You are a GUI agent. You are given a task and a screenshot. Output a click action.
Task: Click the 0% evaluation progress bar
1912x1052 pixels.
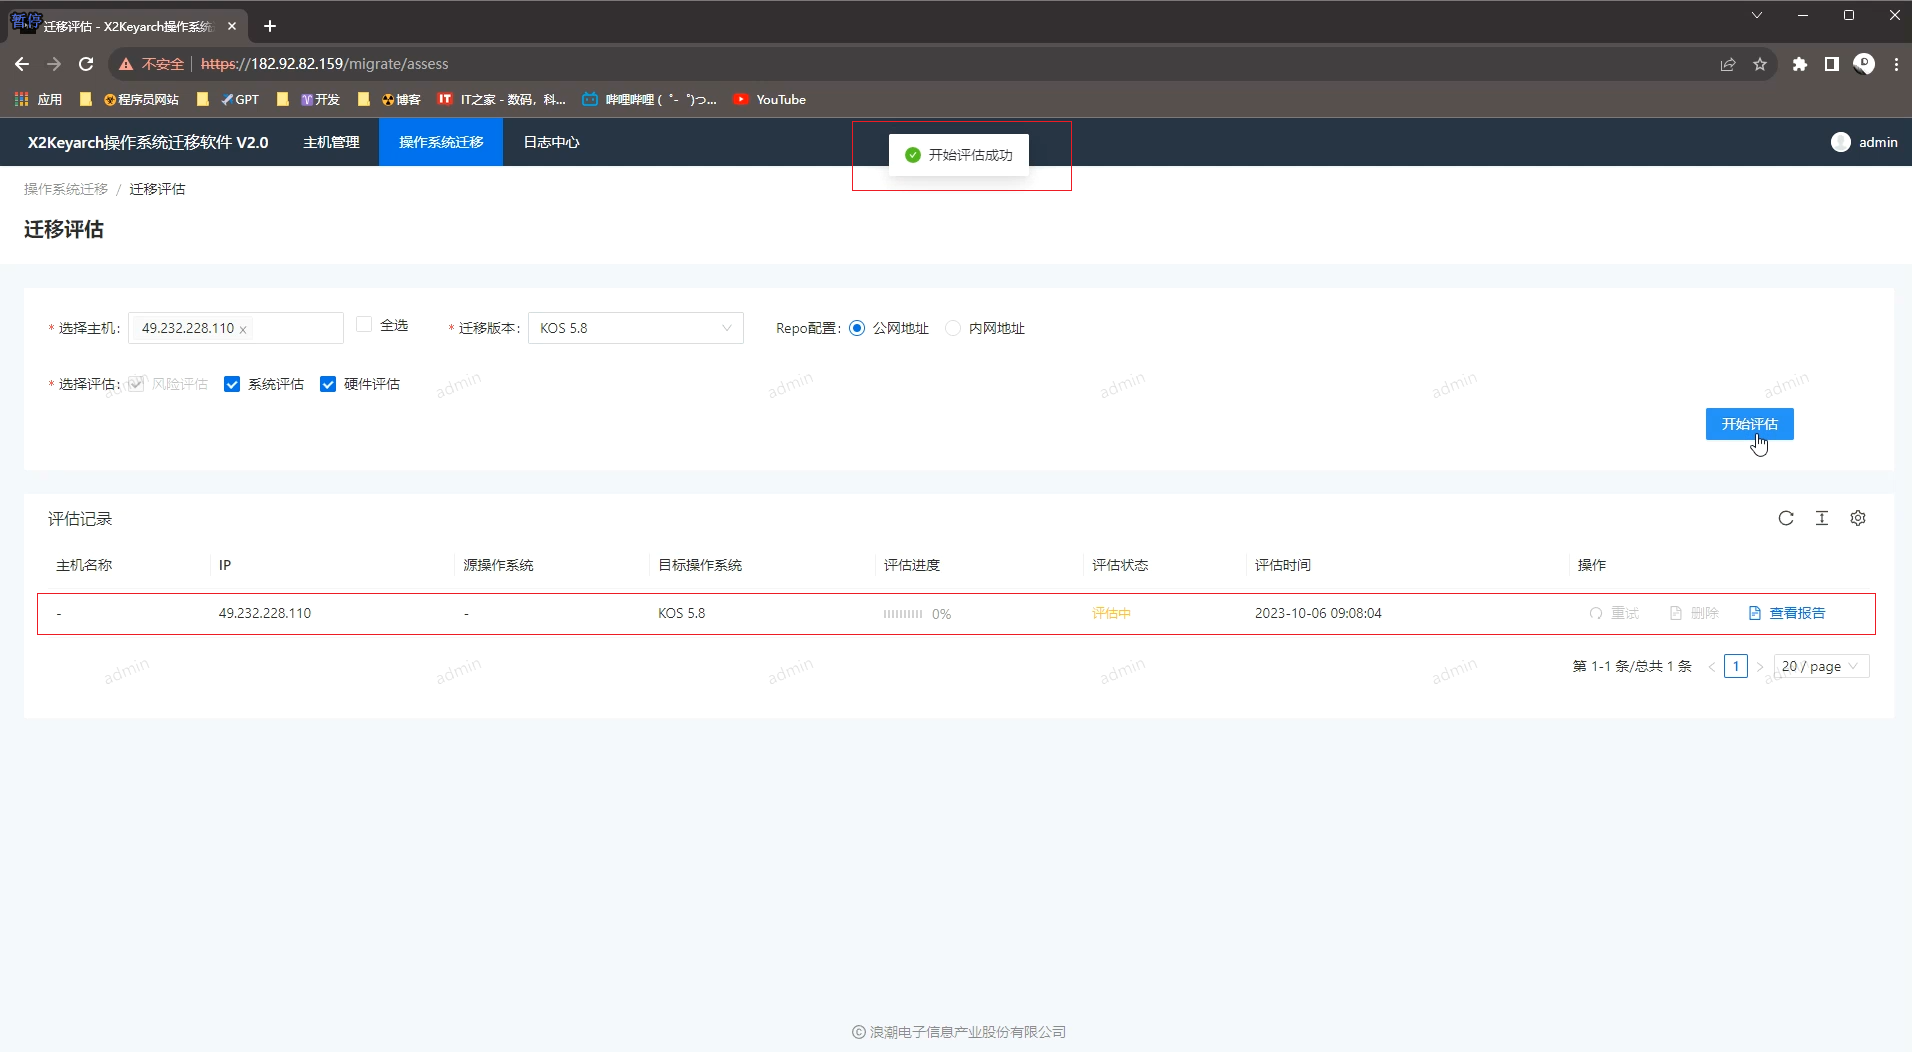click(x=917, y=614)
